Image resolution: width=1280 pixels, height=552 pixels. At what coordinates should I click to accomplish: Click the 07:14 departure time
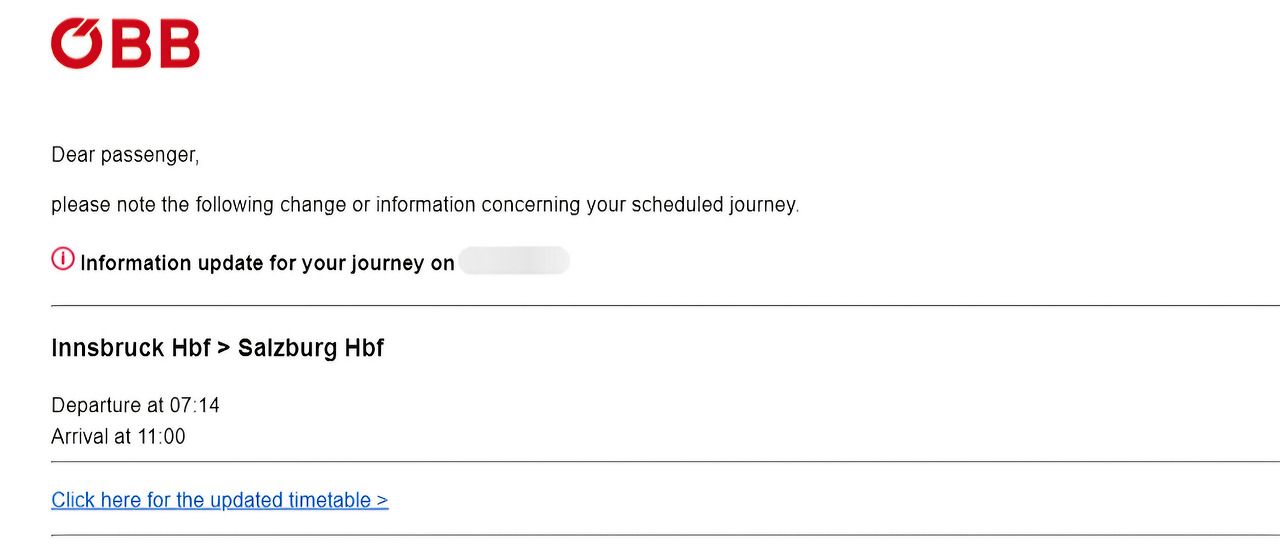[x=195, y=405]
